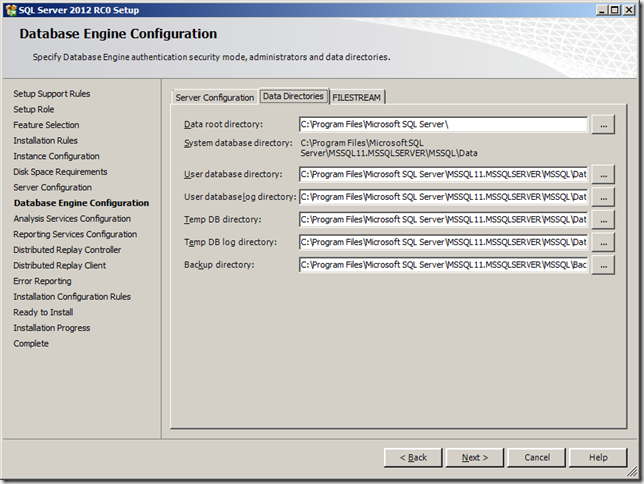Screen dimensions: 644x484
Task: Click the User database directory field
Action: tap(443, 174)
